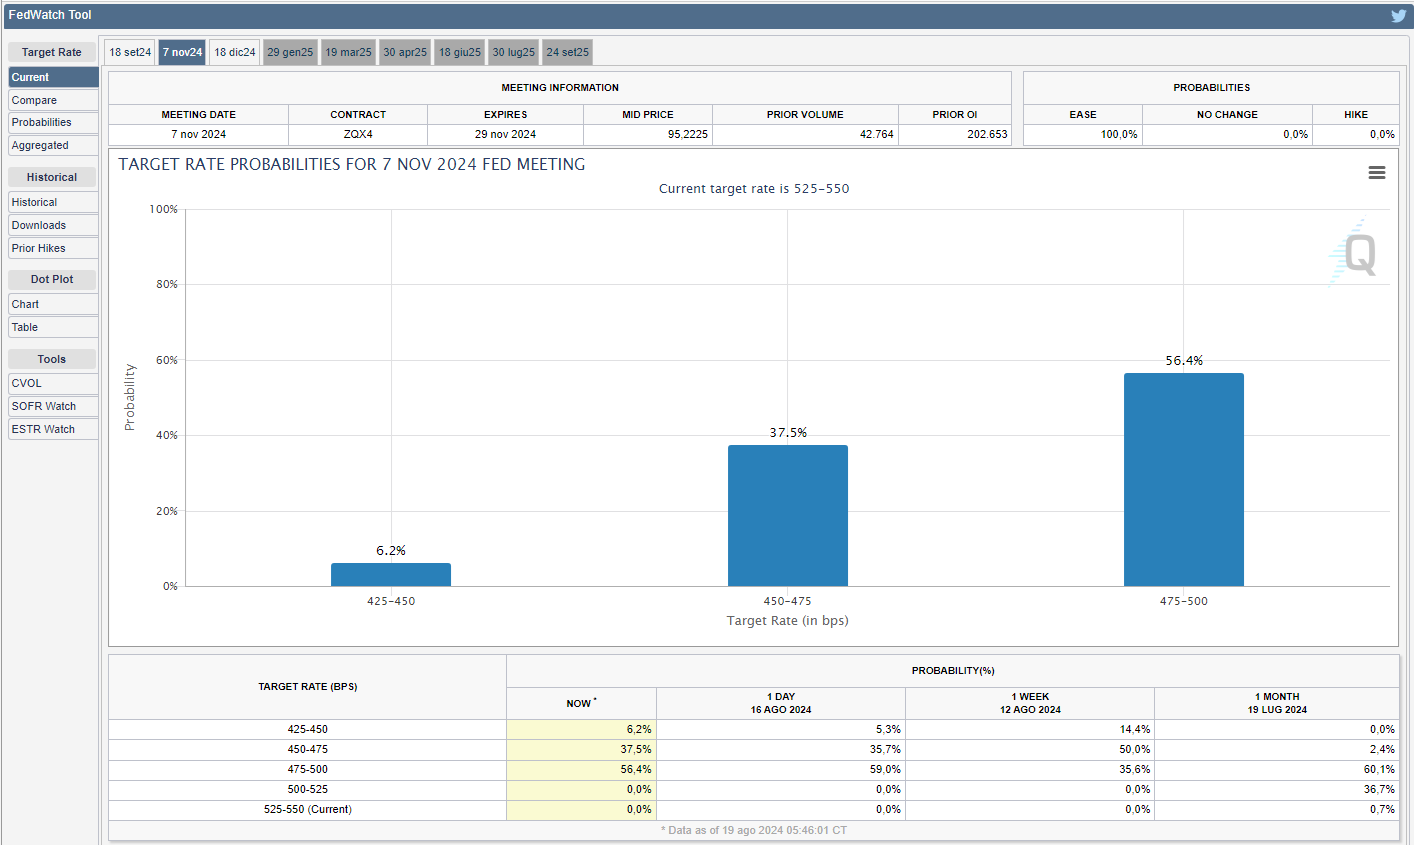Go to Probabilities in the sidebar
Viewport: 1414px width, 845px height.
pos(53,122)
